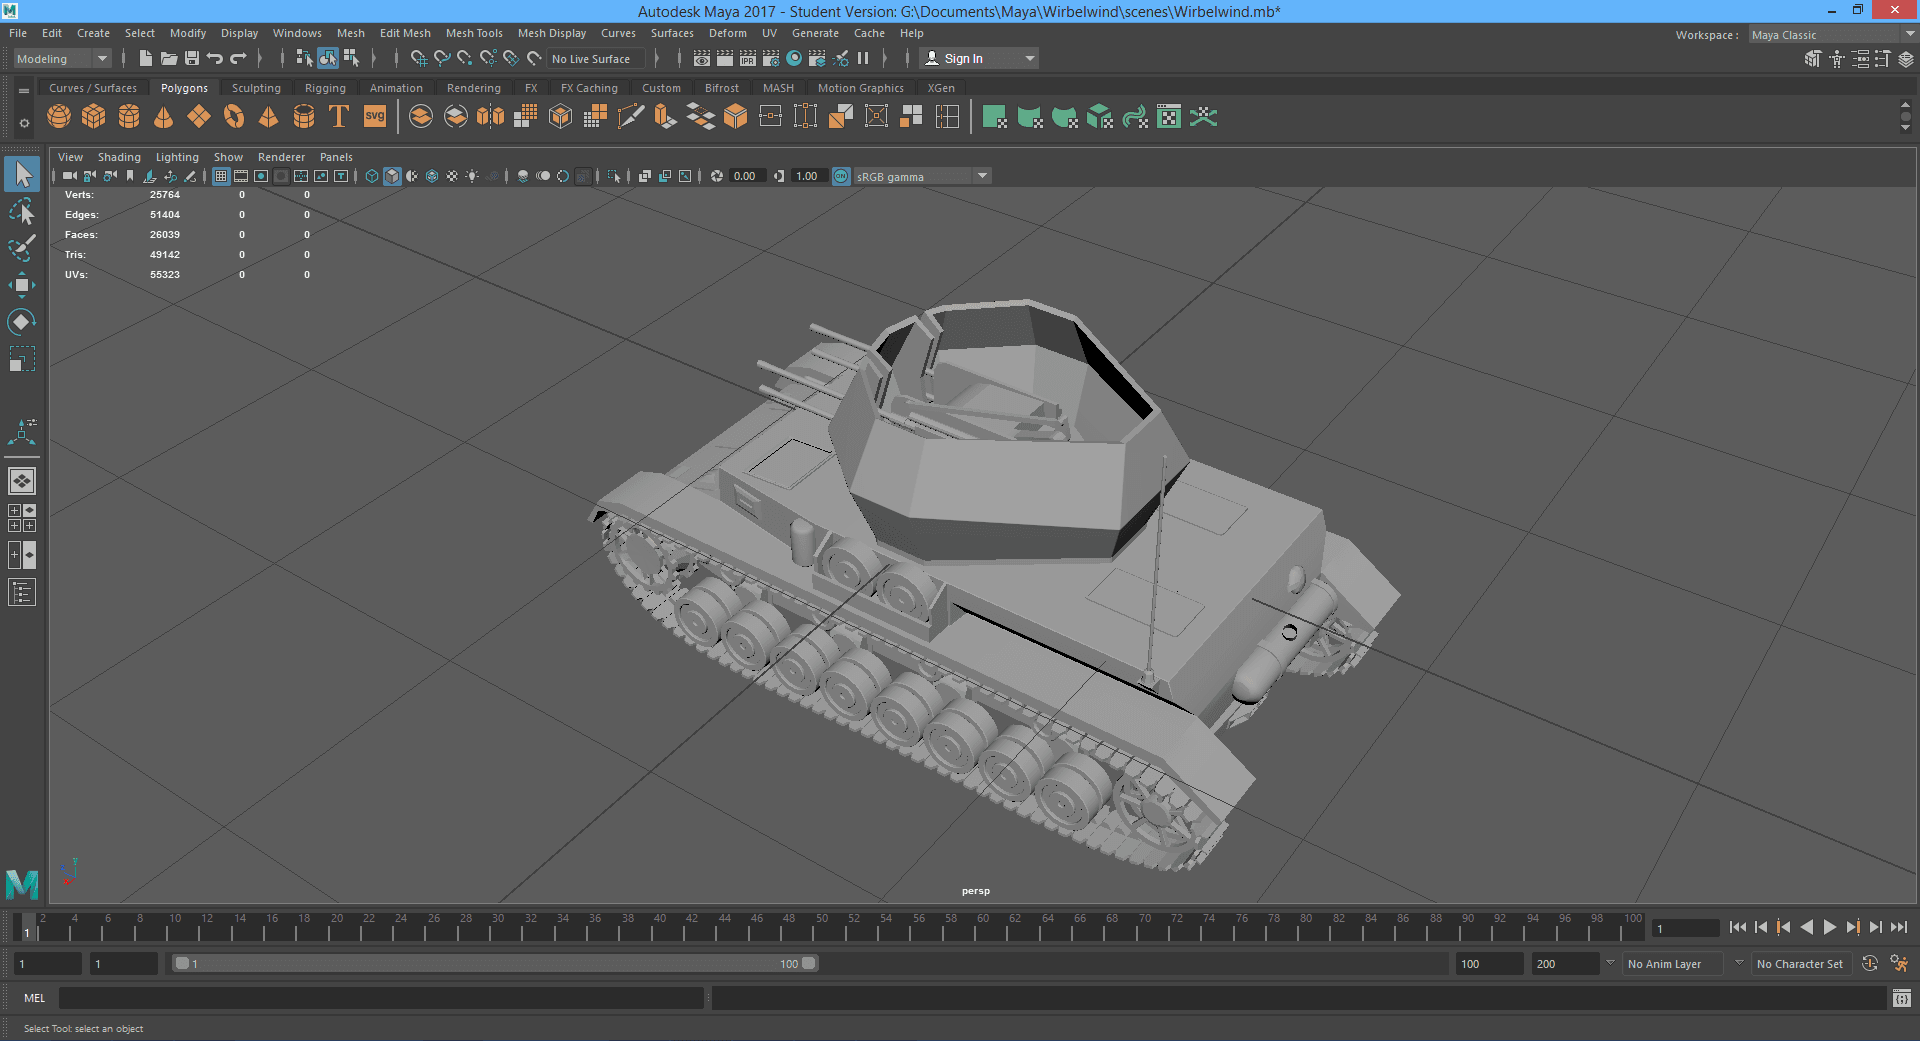Create a polygon cube from the shelf
Screen dimensions: 1920x1041
94,116
